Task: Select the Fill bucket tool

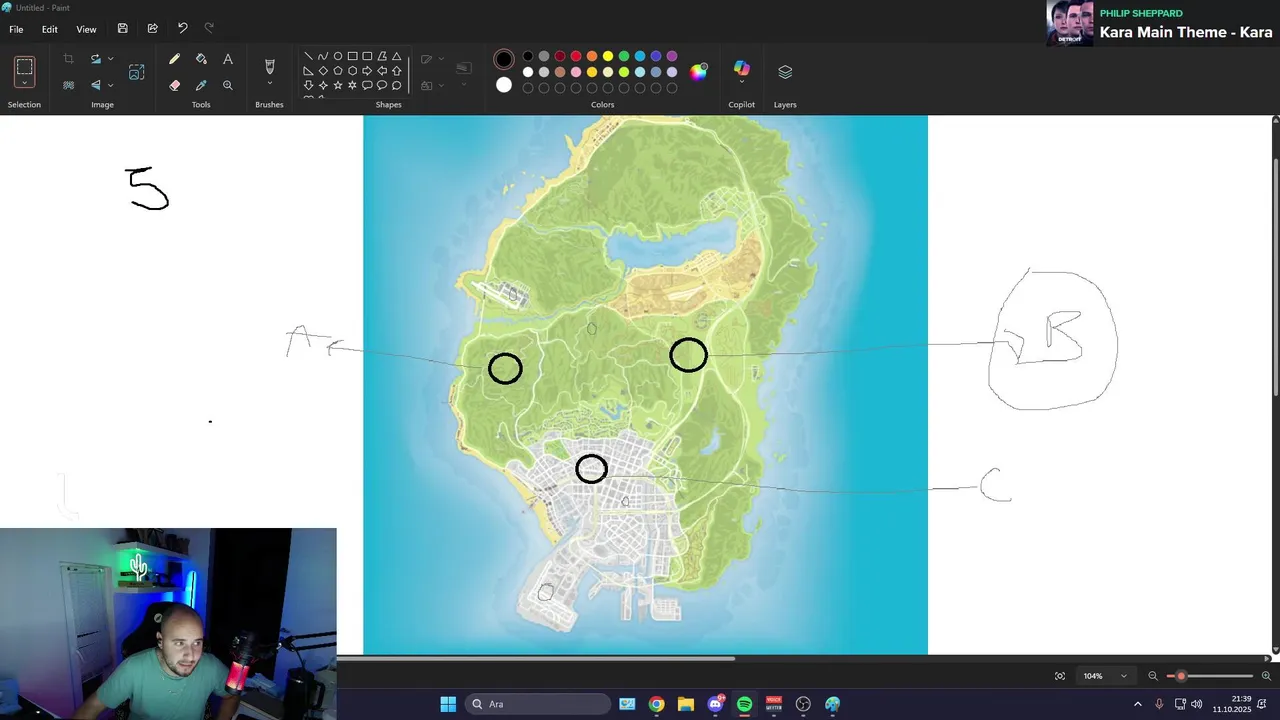Action: pyautogui.click(x=201, y=60)
